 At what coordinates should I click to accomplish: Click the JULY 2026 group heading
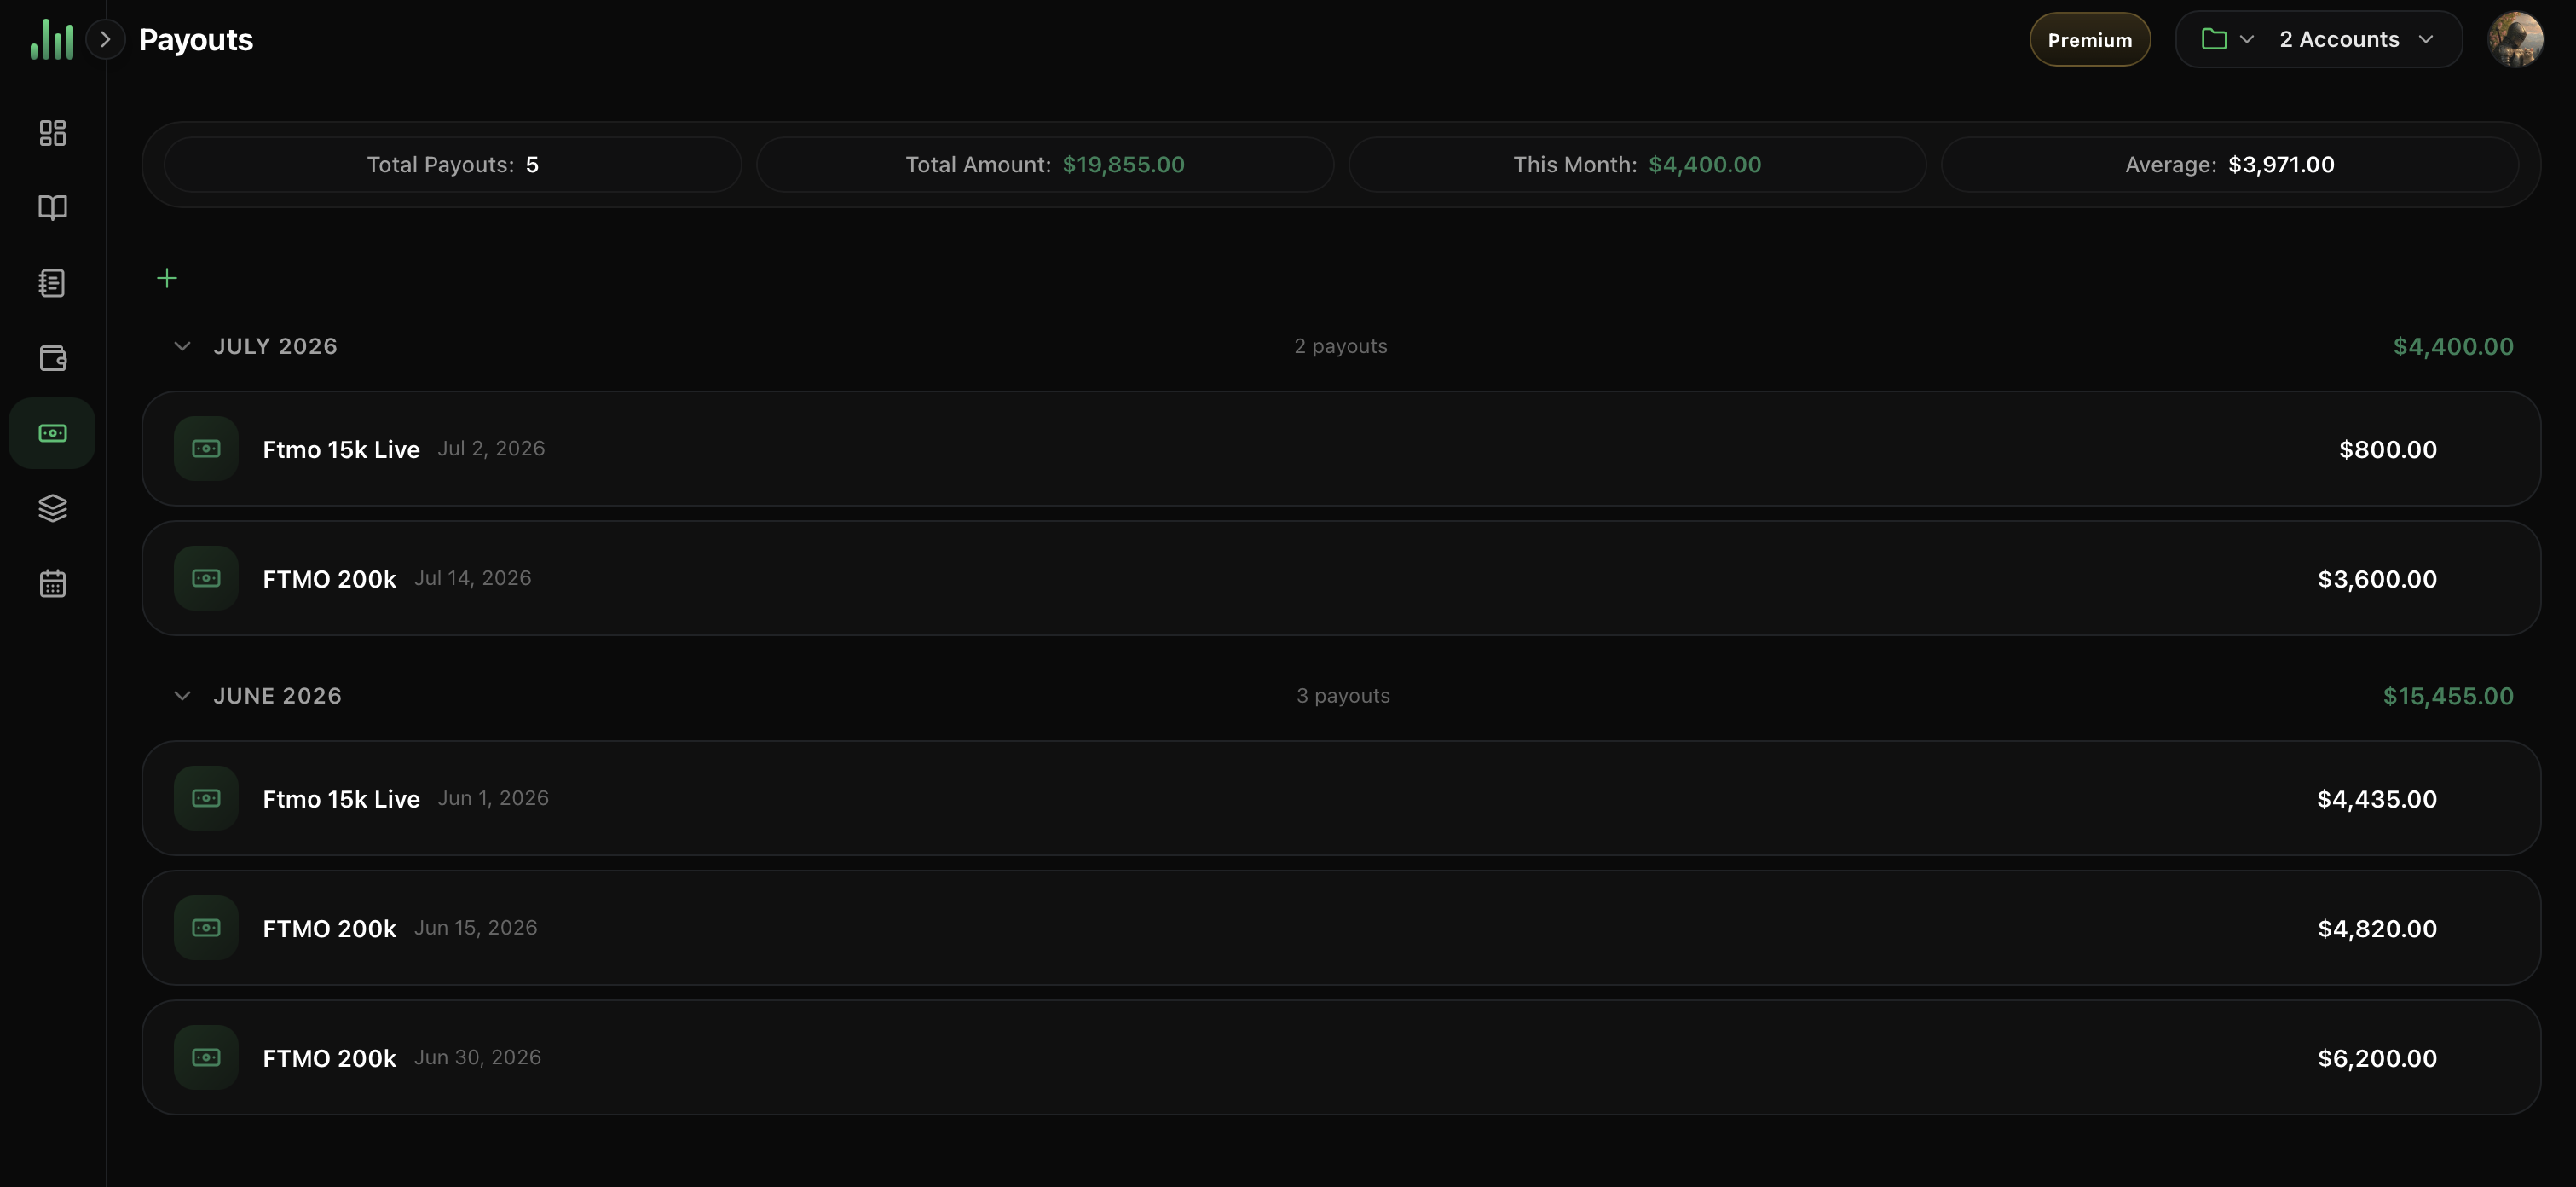coord(275,346)
